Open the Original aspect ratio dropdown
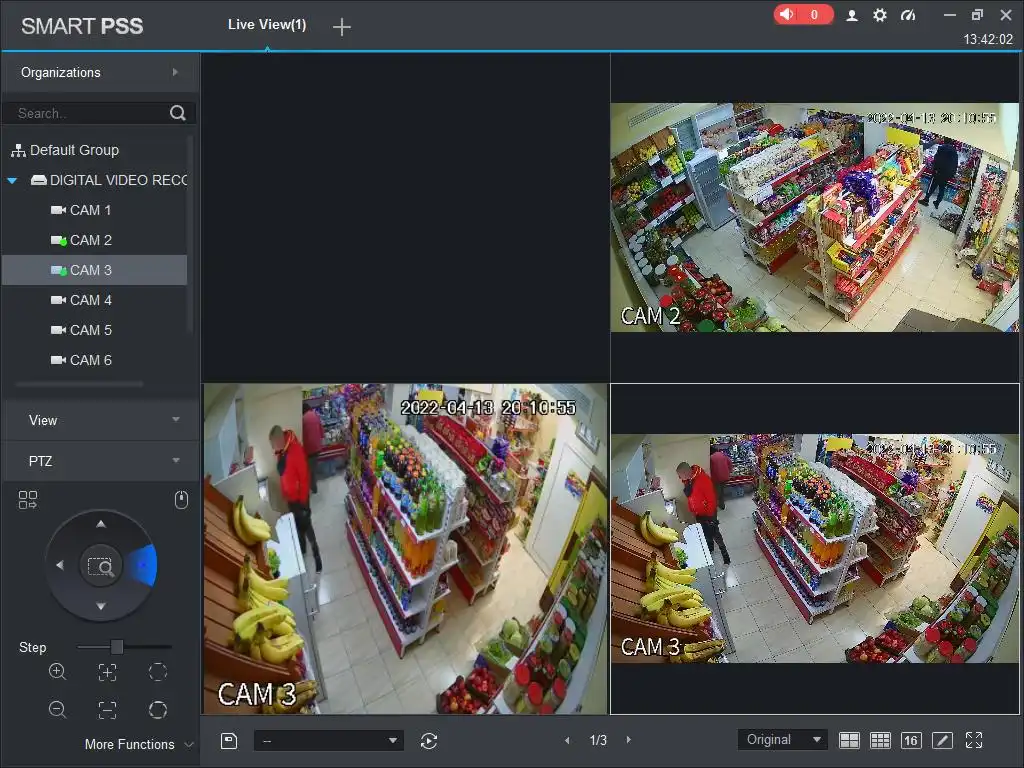 tap(782, 740)
